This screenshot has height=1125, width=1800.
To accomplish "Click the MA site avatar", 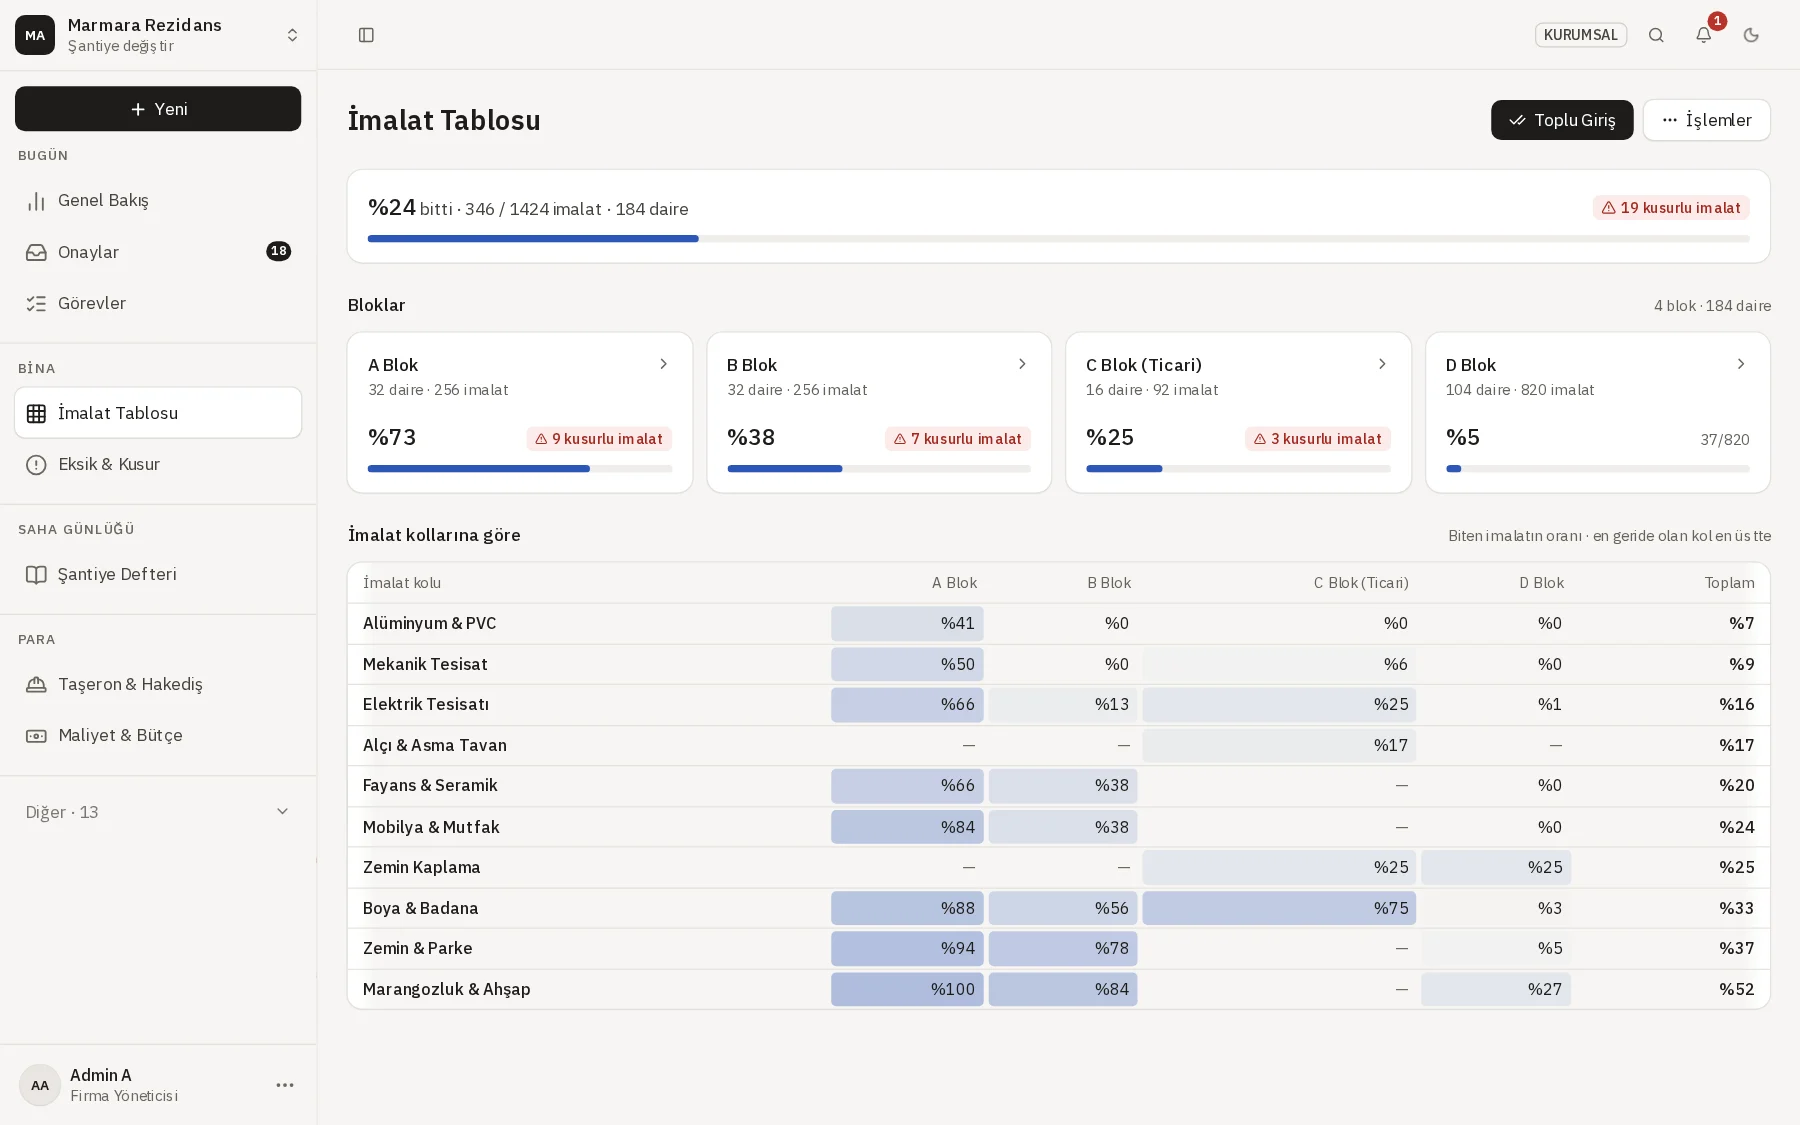I will pos(35,35).
